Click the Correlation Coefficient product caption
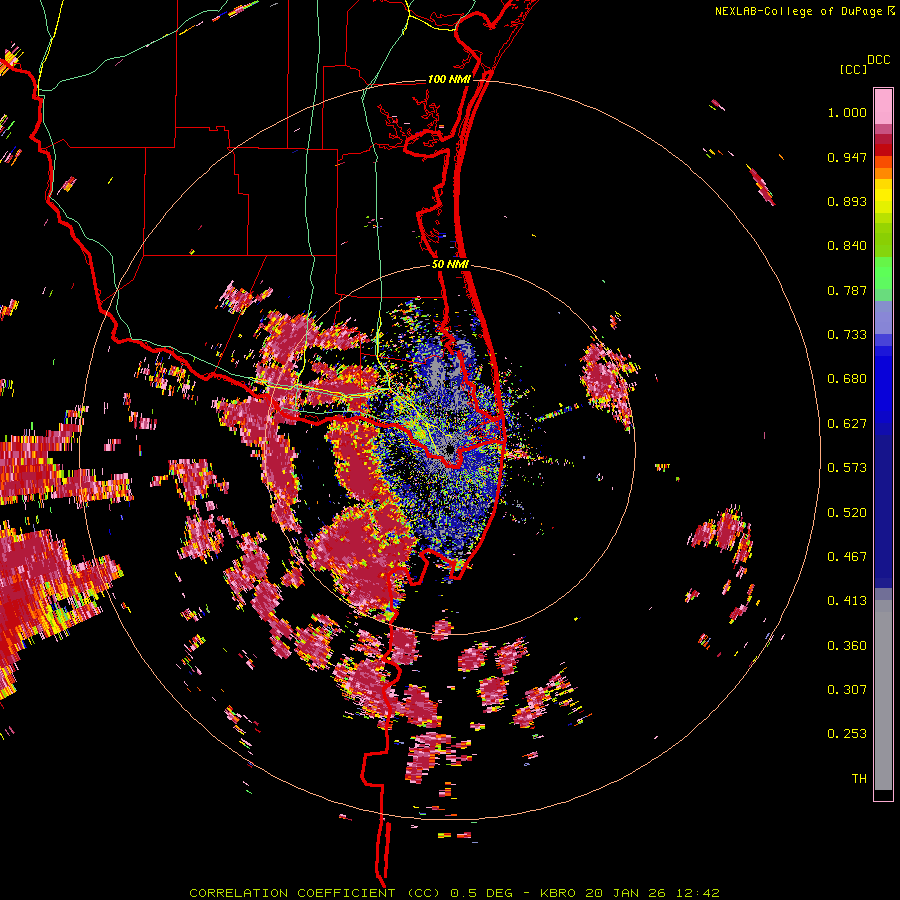Viewport: 900px width, 900px height. (454, 893)
